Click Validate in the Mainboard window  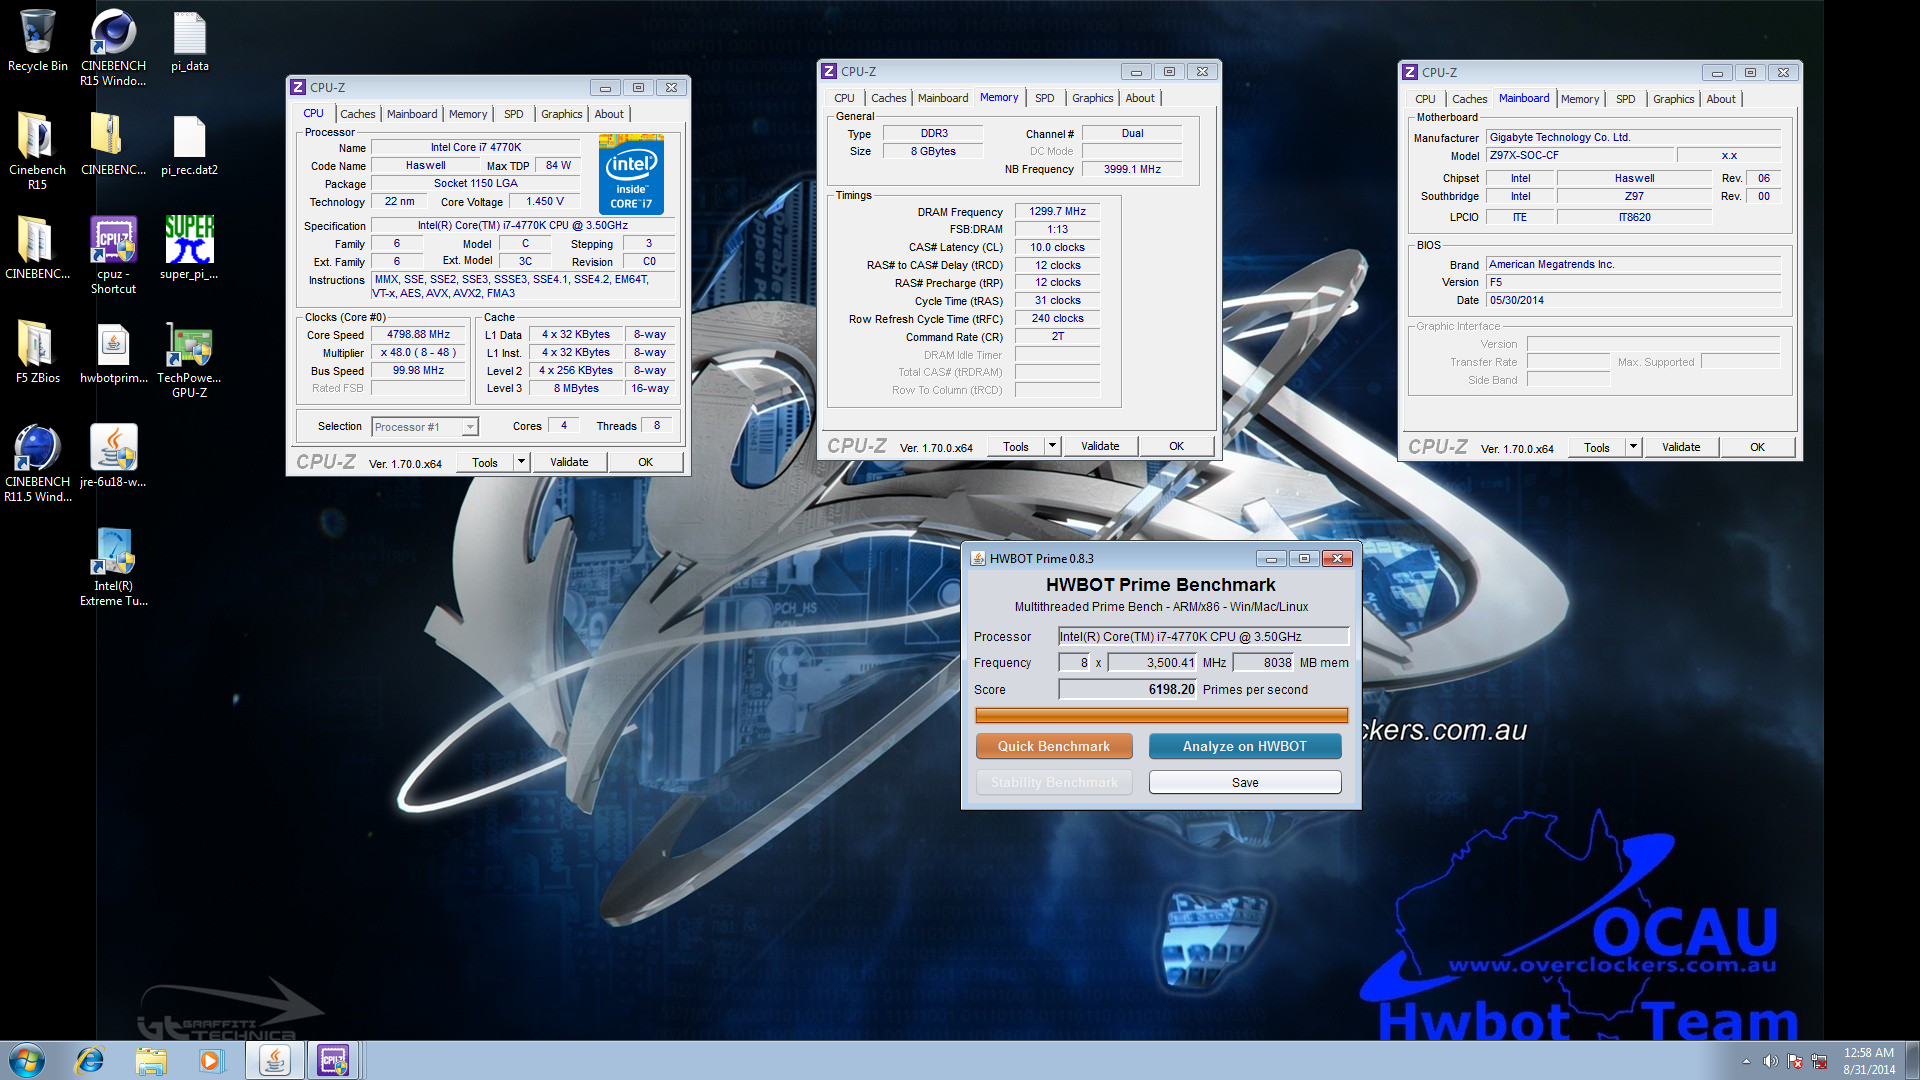(1681, 447)
